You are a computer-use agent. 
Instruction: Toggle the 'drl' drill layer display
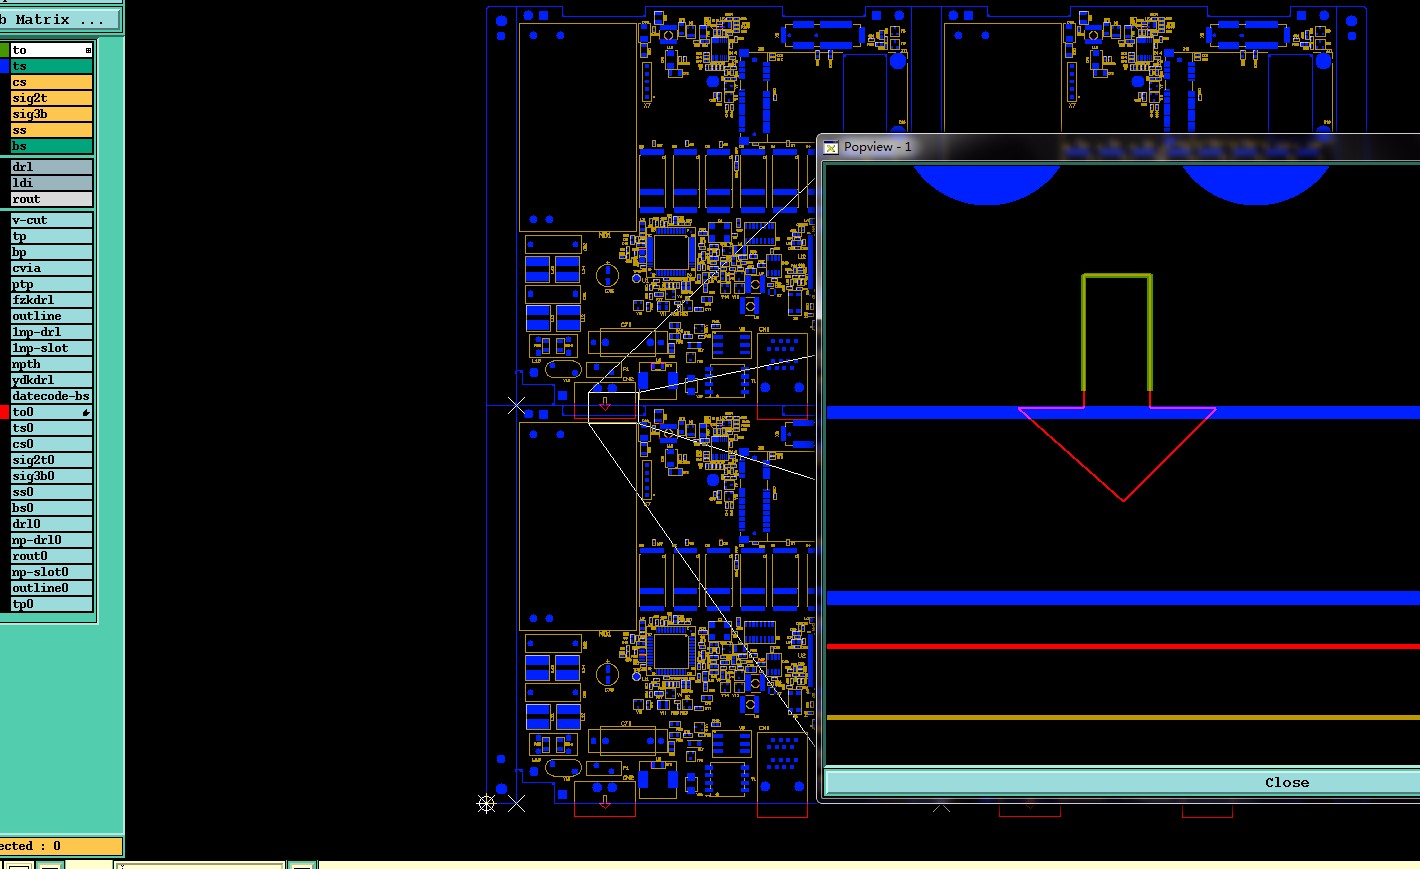click(x=51, y=167)
